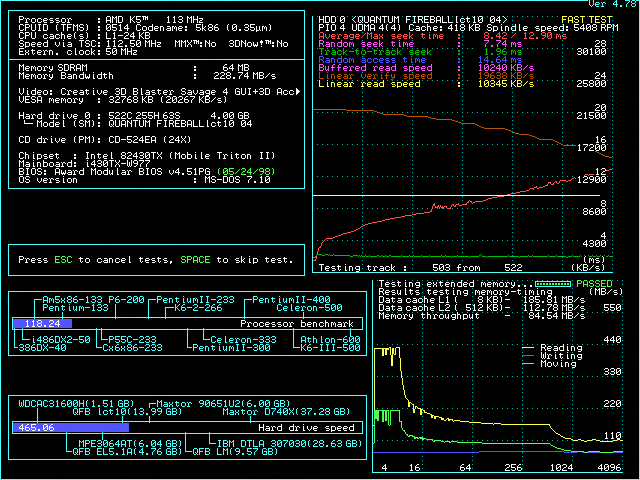
Task: Click the CPUID value '0514'
Action: pyautogui.click(x=117, y=28)
